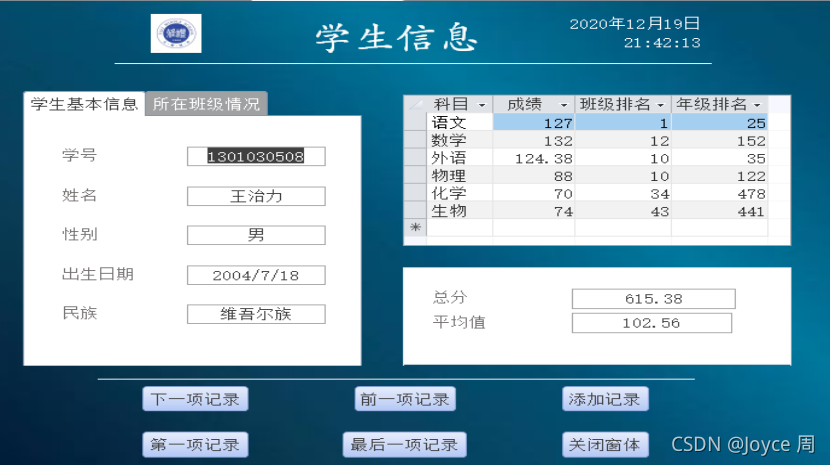Click the 关闭窗体 button
830x466 pixels.
coord(605,445)
